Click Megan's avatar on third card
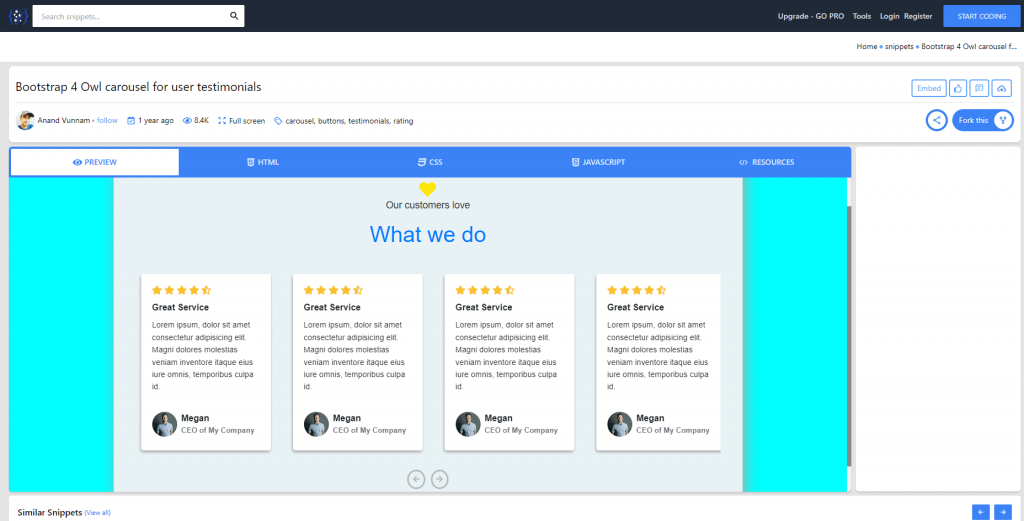 click(x=468, y=424)
